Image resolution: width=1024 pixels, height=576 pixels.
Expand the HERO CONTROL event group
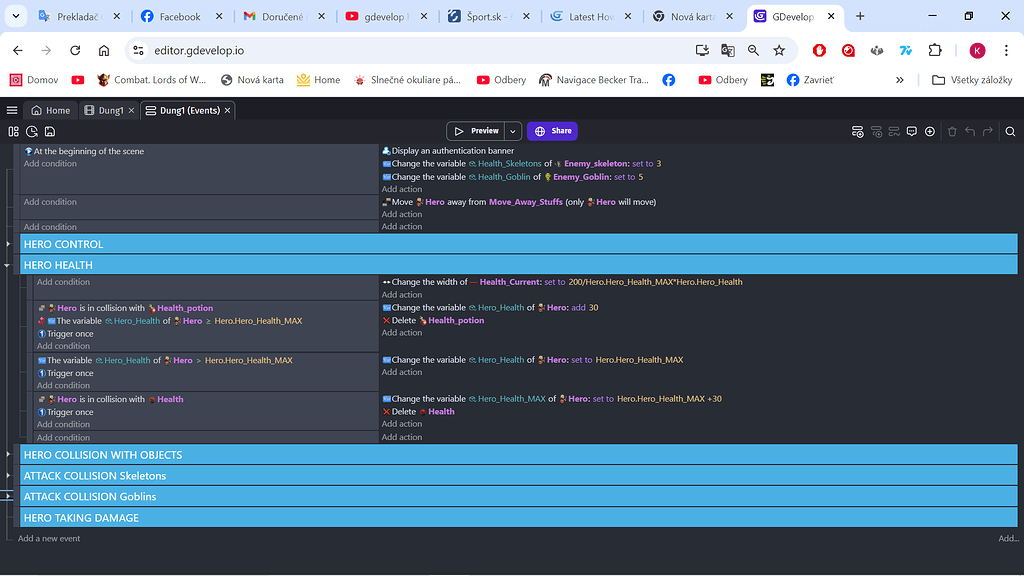tap(8, 244)
